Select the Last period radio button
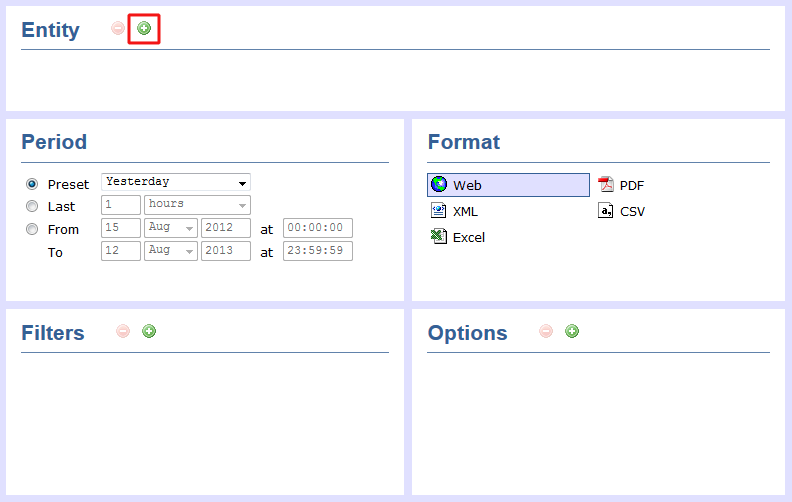 pyautogui.click(x=32, y=206)
